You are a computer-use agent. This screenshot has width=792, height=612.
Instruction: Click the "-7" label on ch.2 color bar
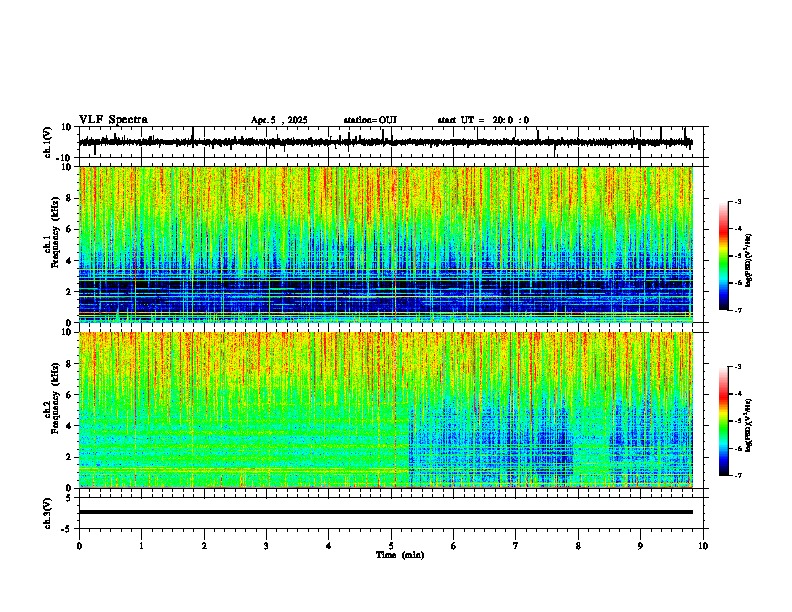tap(738, 475)
